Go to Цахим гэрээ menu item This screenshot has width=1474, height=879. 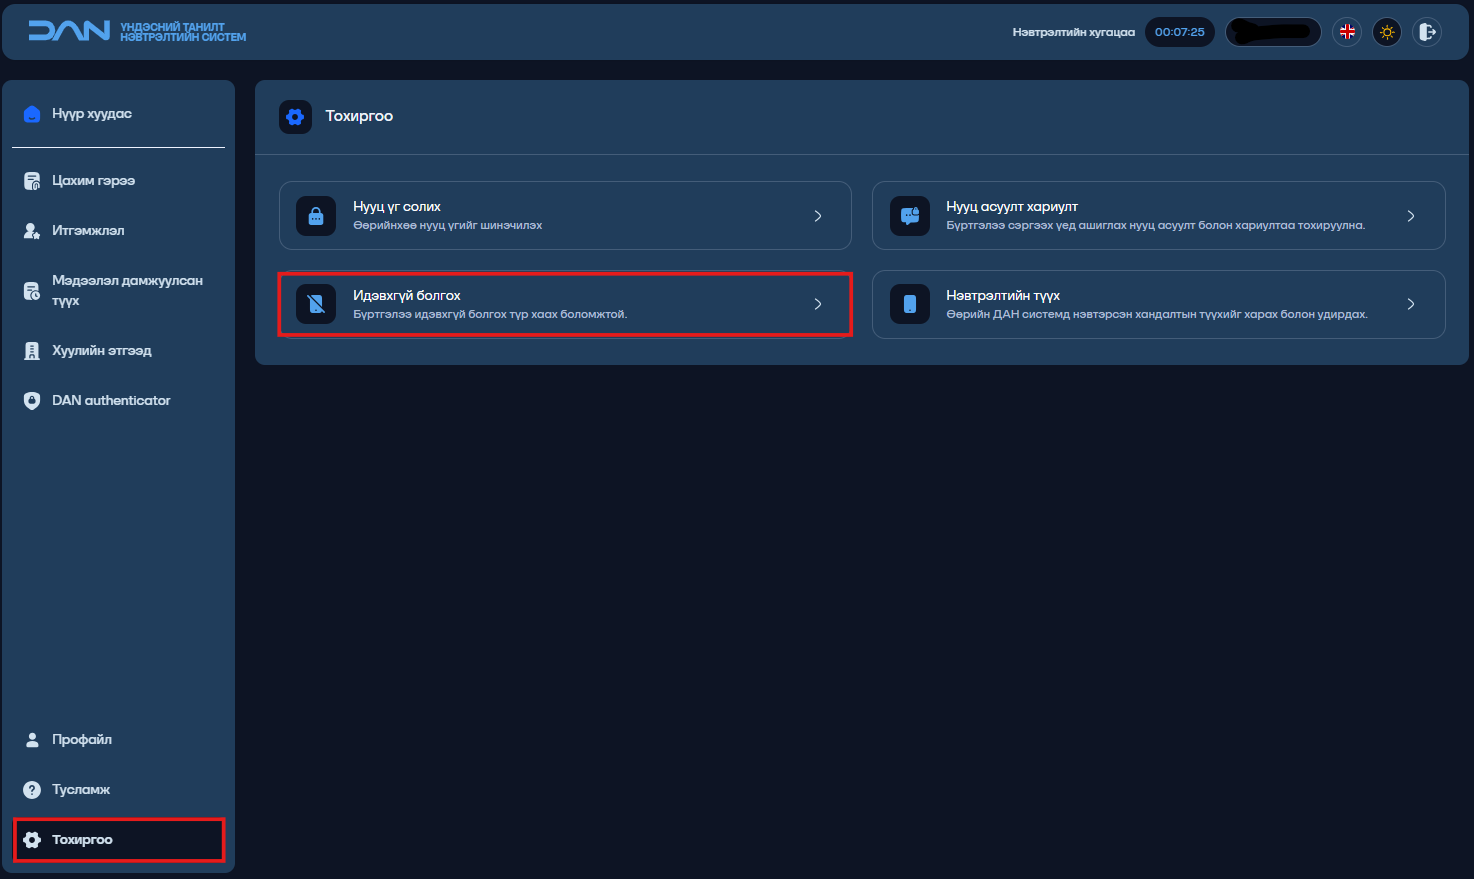tap(94, 181)
